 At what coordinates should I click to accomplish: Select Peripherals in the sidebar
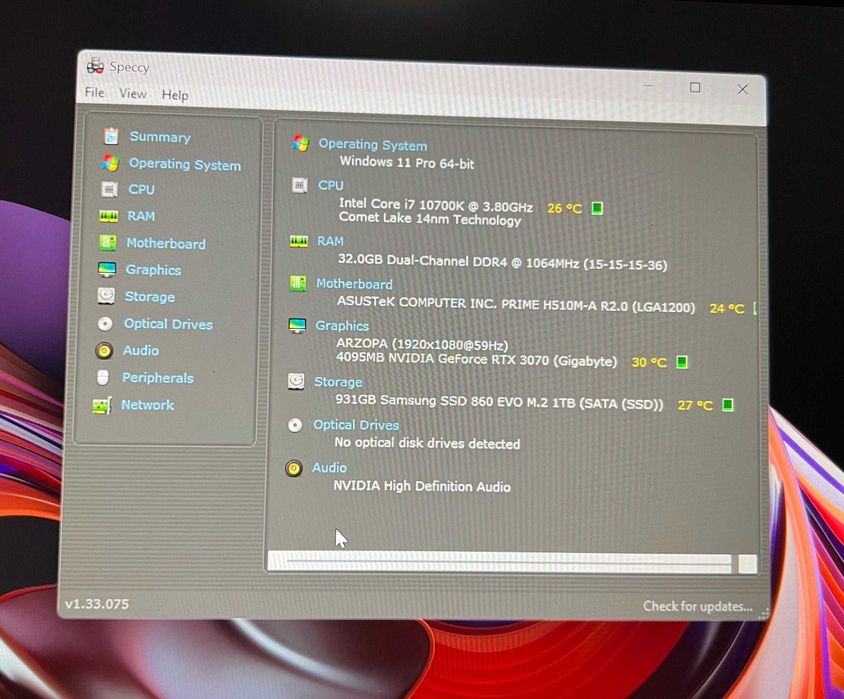click(x=158, y=378)
